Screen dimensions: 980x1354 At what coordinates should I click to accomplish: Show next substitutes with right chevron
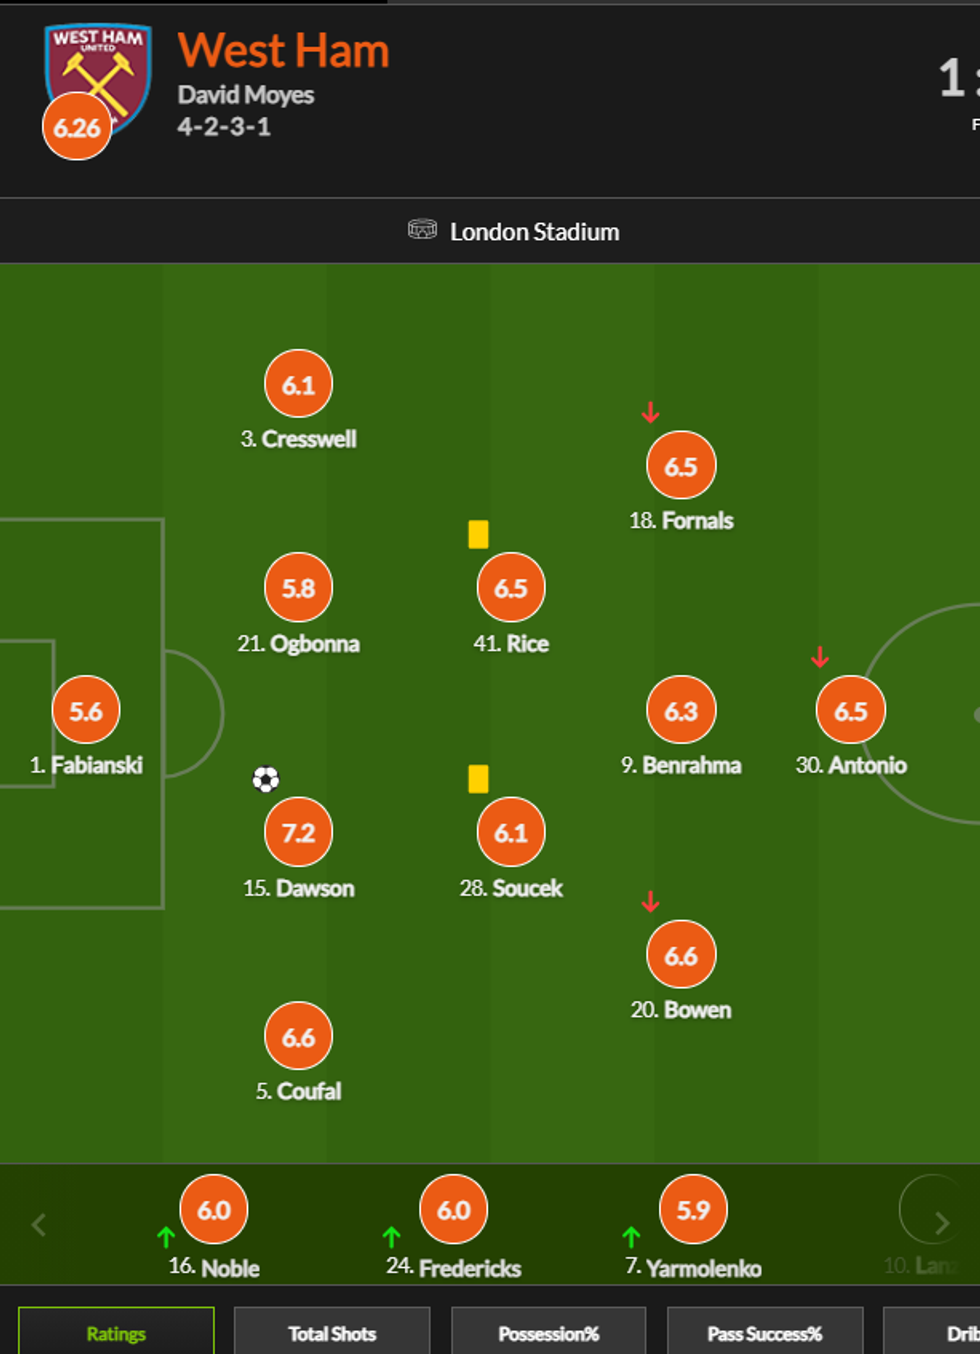click(x=941, y=1223)
